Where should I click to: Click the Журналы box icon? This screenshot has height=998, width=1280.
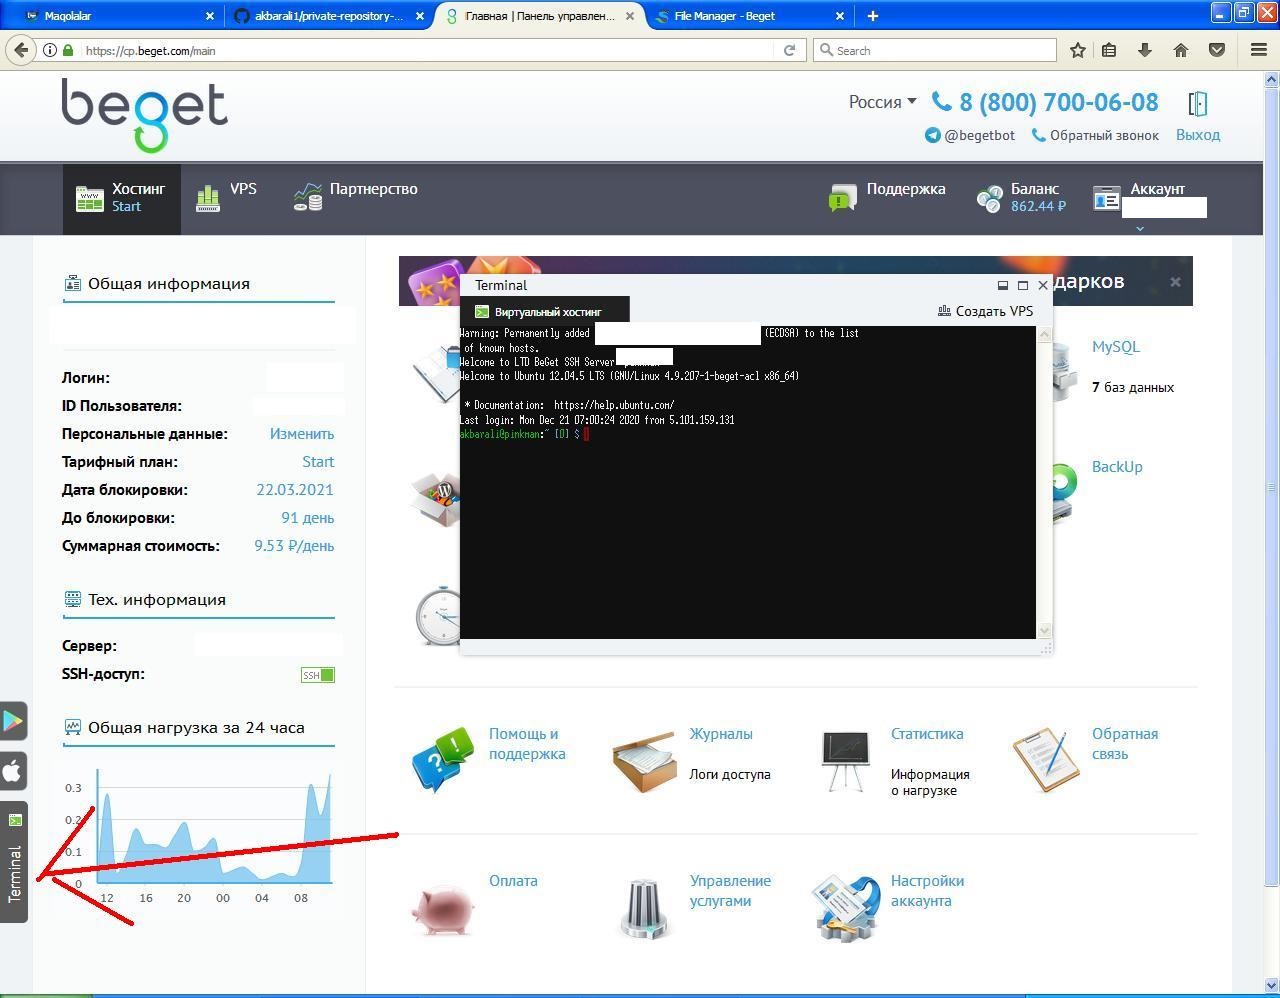[644, 762]
